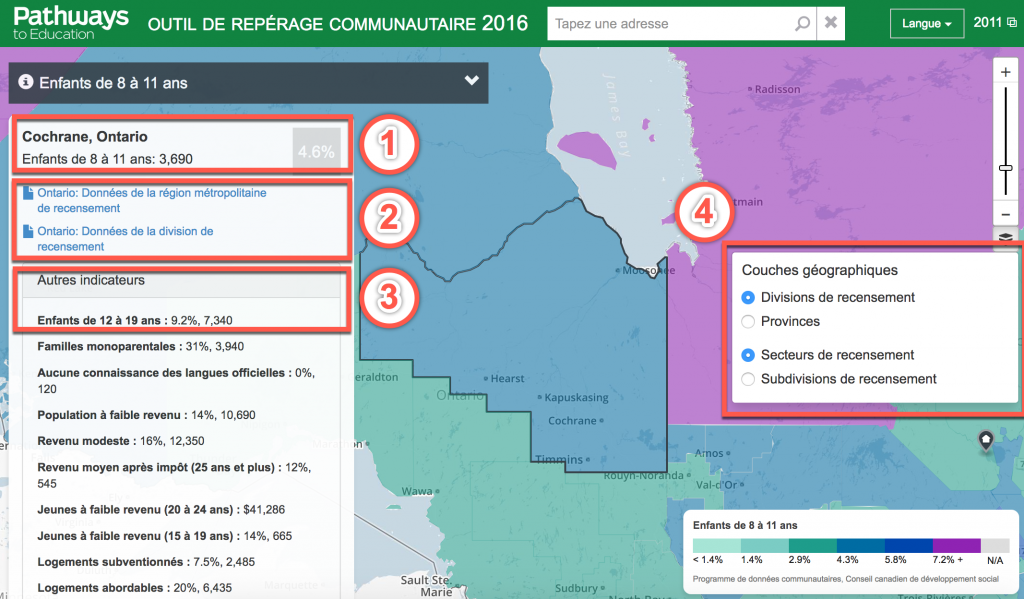Select Provinces radio option
Image resolution: width=1024 pixels, height=599 pixels.
[748, 321]
